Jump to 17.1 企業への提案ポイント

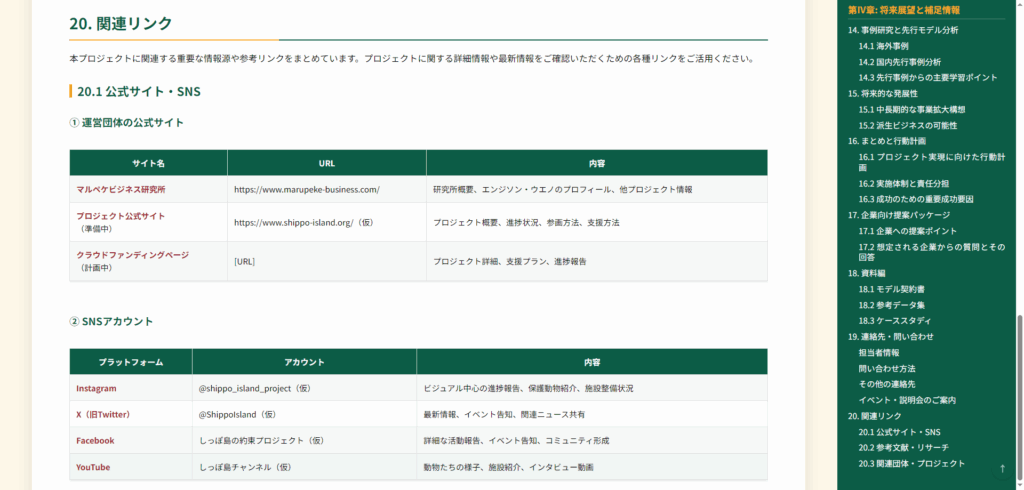coord(908,231)
